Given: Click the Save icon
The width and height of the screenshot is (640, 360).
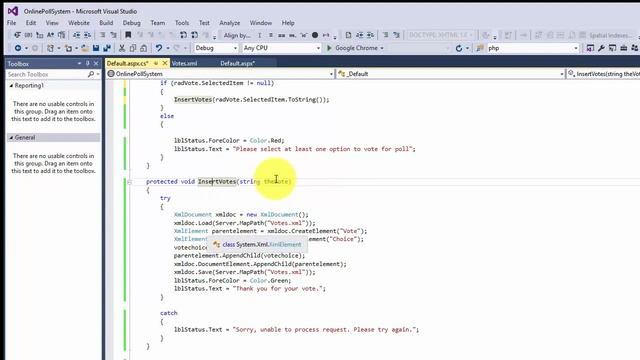Looking at the screenshot, I should coord(96,48).
